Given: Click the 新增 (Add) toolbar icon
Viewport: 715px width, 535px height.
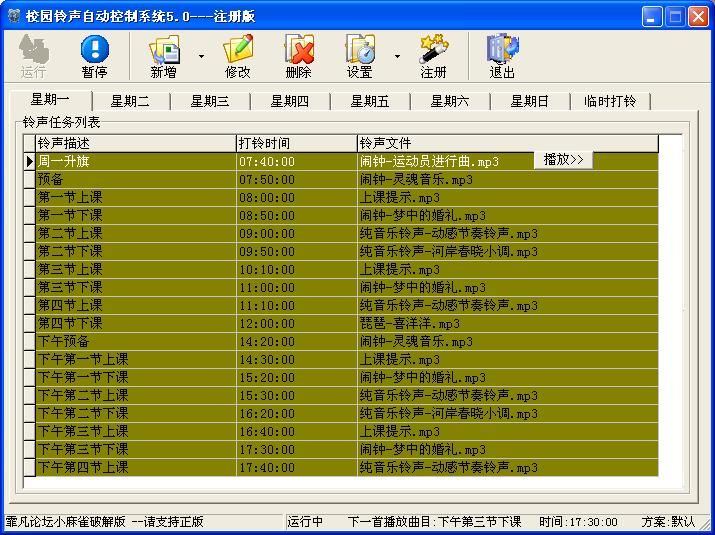Looking at the screenshot, I should [164, 57].
